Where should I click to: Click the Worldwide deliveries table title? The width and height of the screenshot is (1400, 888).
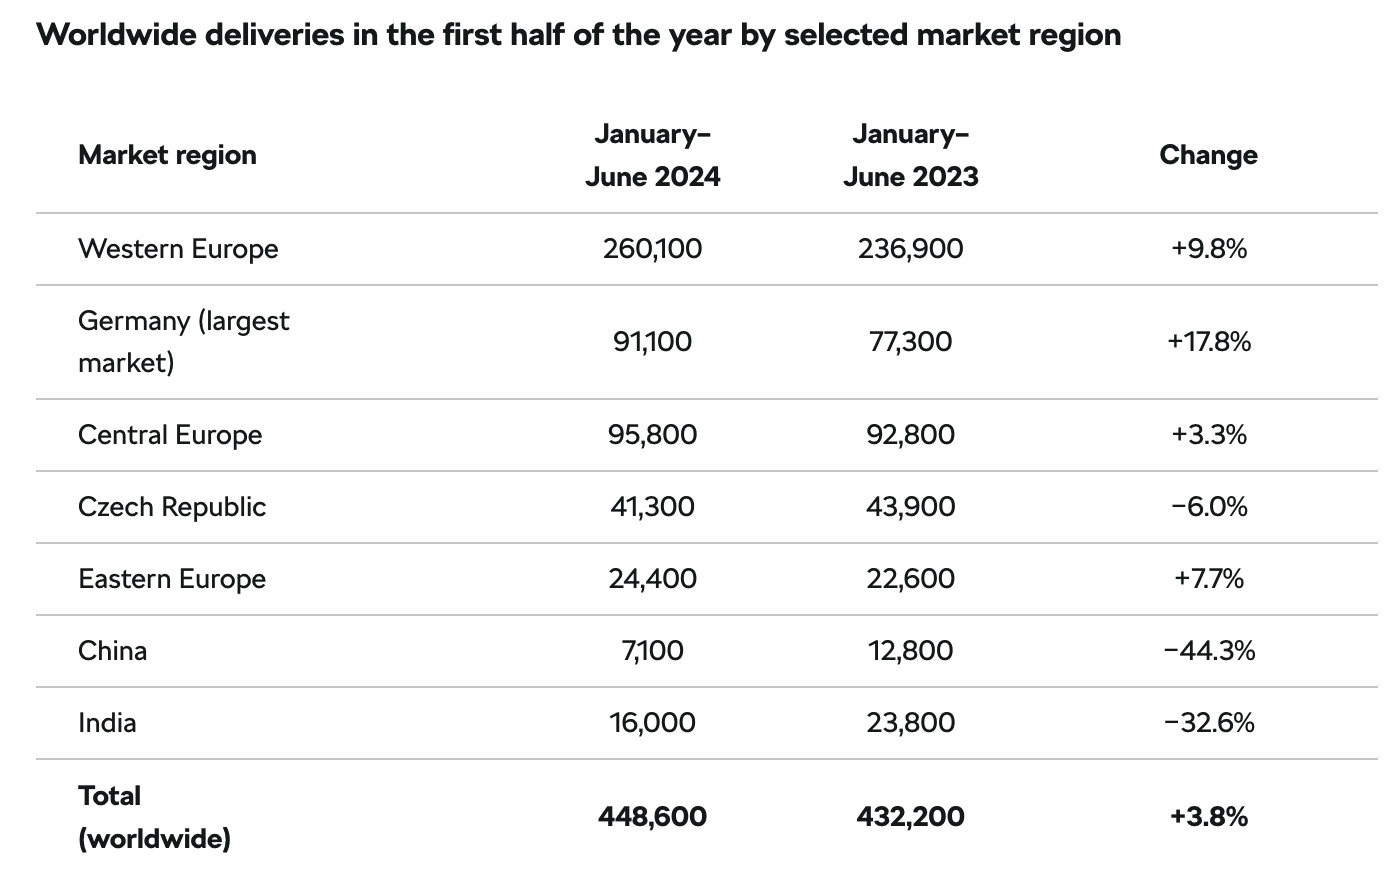point(579,35)
